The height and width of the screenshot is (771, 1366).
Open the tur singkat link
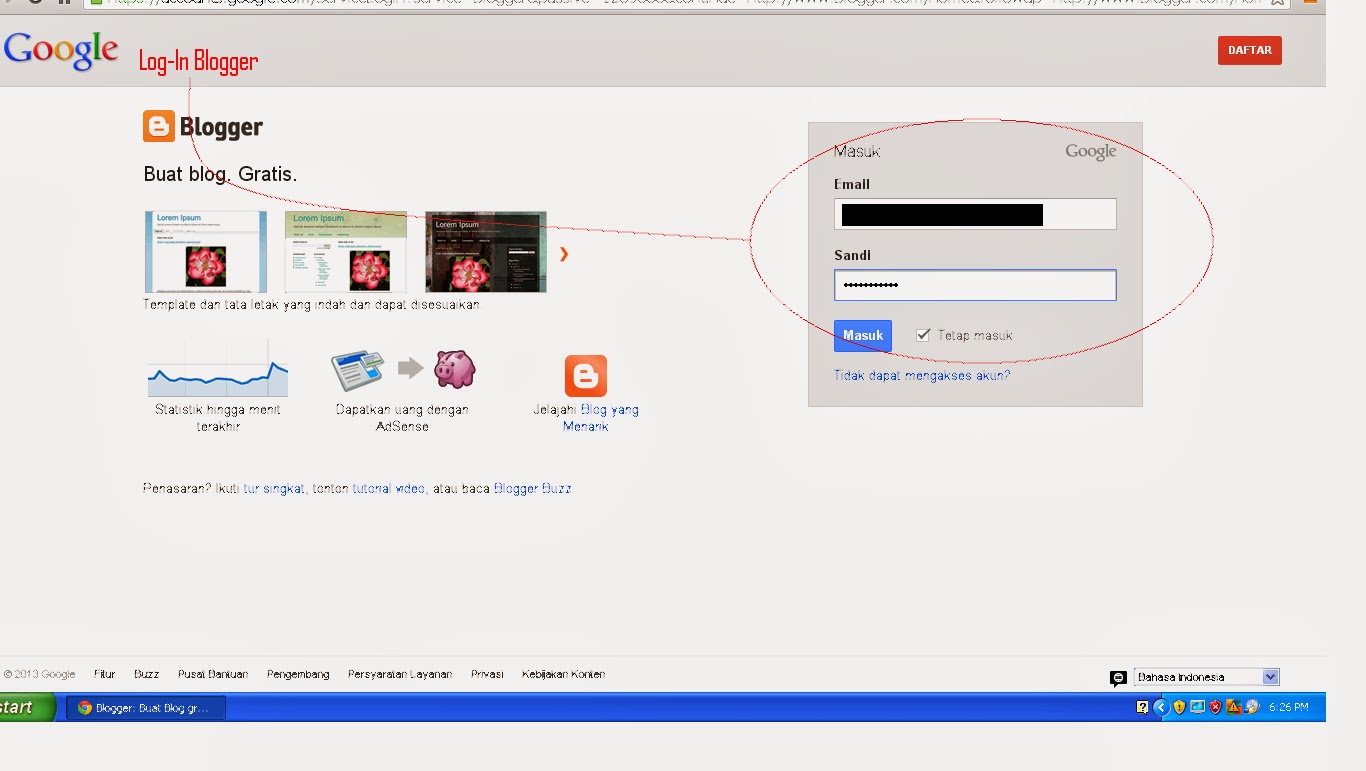point(274,489)
